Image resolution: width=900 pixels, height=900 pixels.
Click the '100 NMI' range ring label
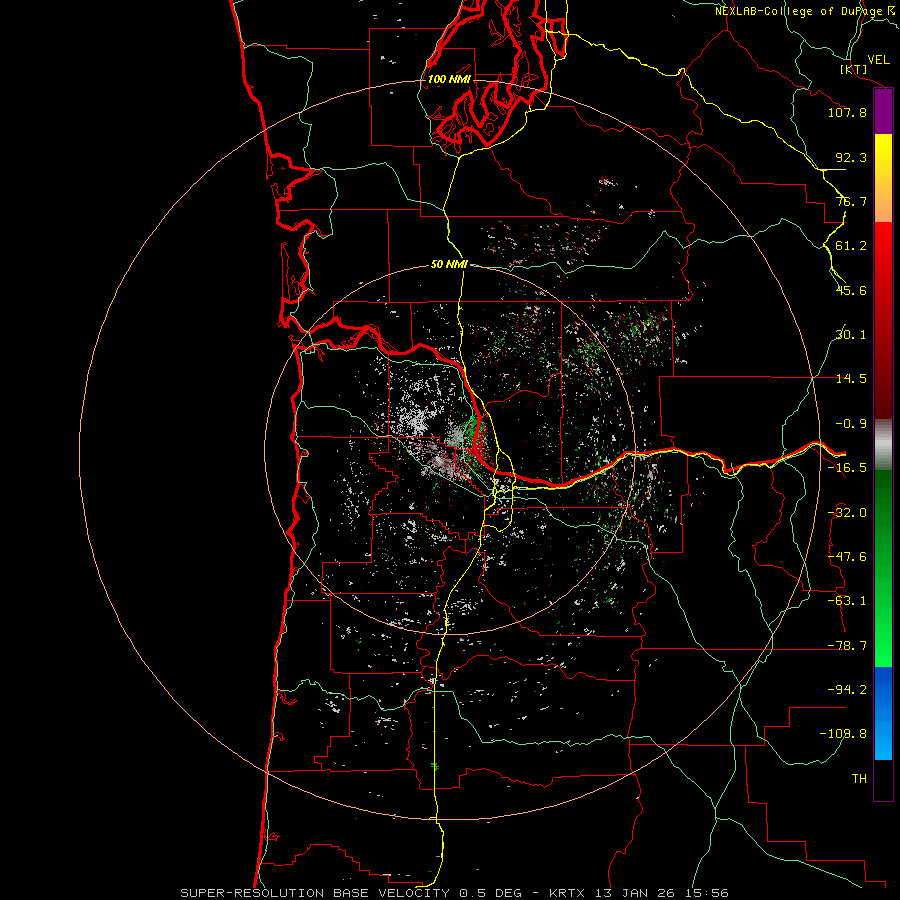(x=449, y=79)
